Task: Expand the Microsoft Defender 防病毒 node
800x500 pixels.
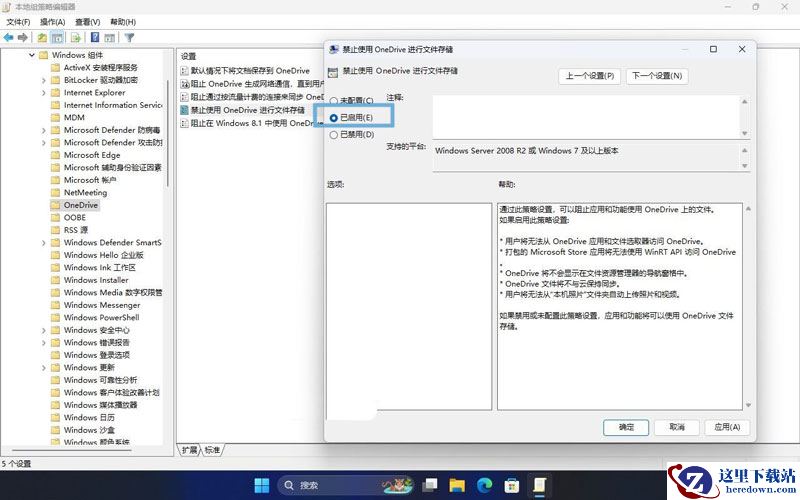Action: [x=44, y=130]
